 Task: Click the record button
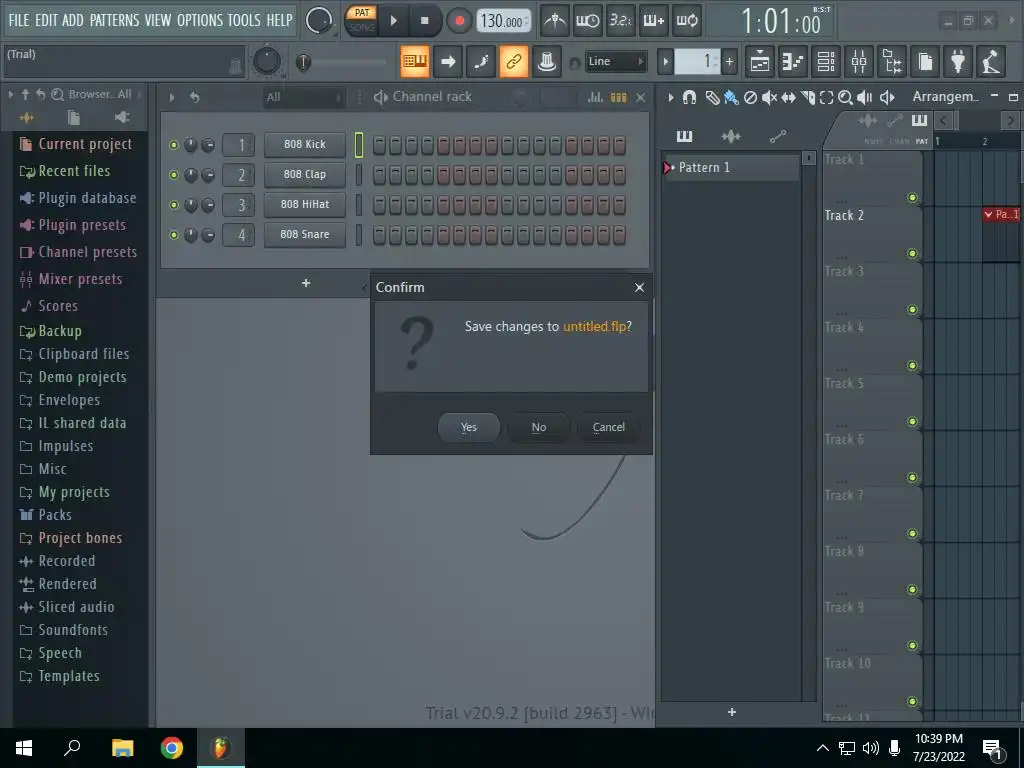(x=459, y=21)
